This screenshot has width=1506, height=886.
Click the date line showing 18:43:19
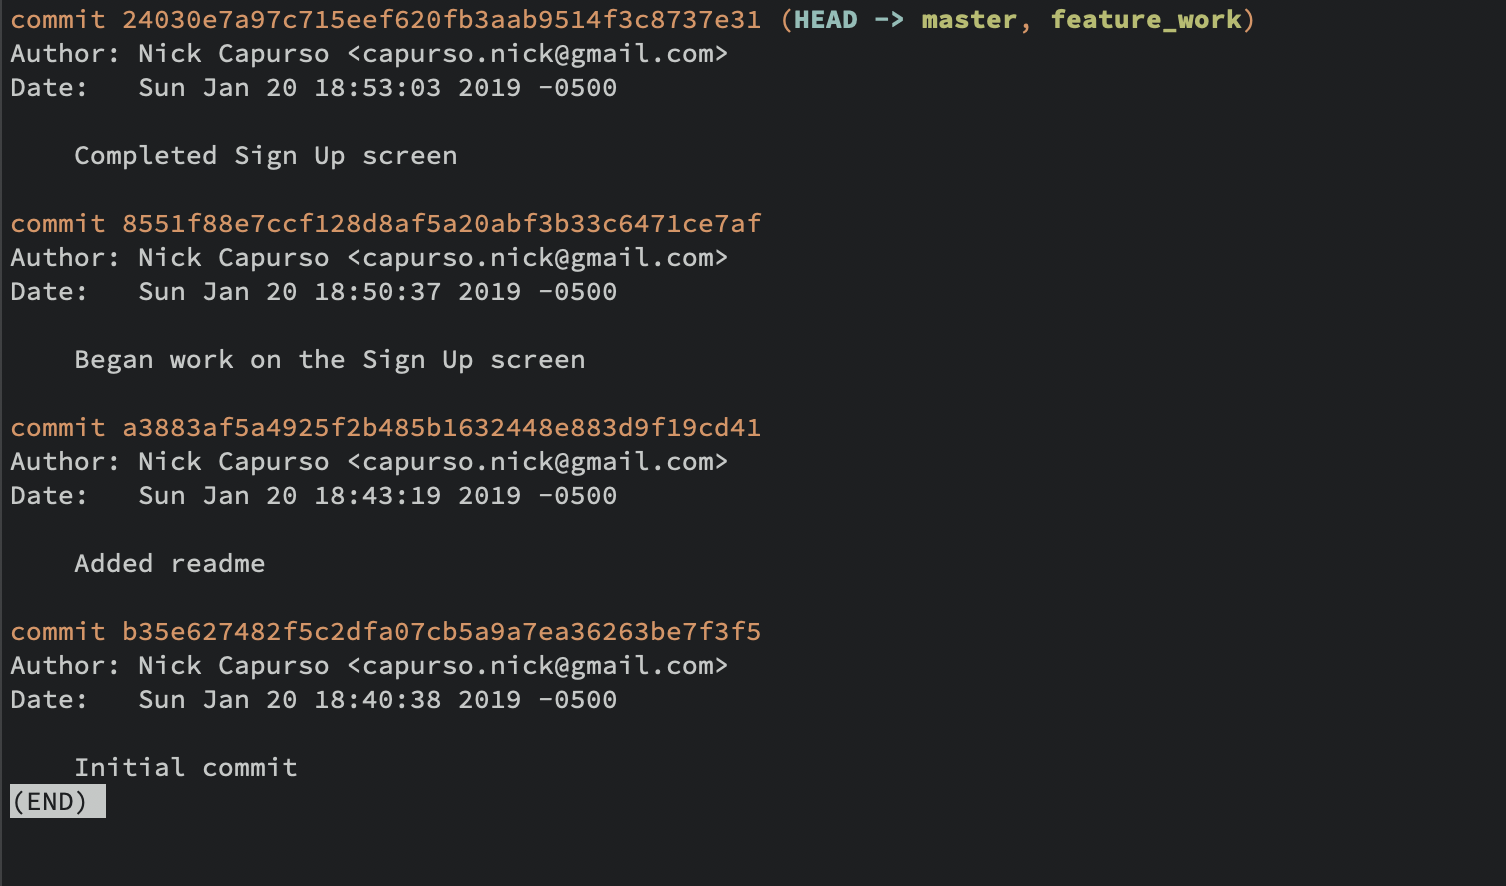(x=314, y=496)
